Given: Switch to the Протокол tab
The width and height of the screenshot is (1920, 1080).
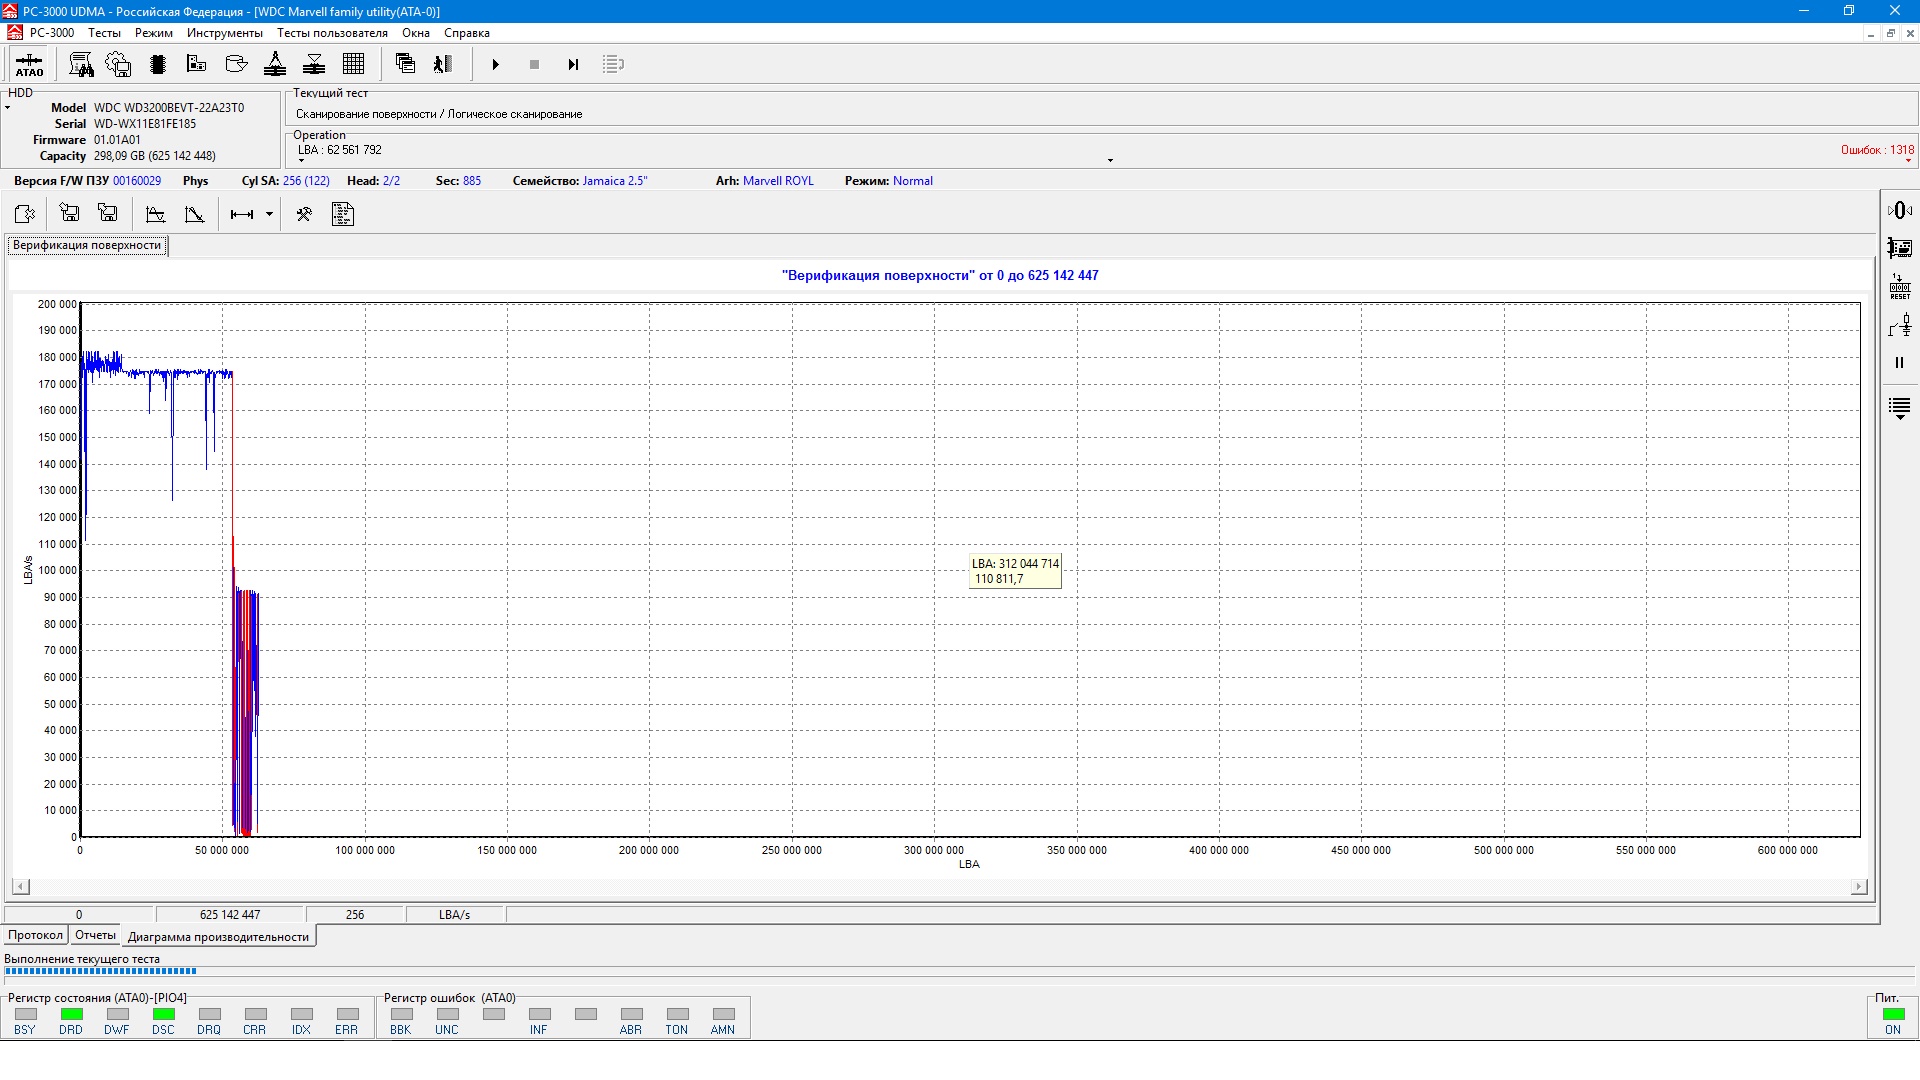Looking at the screenshot, I should coord(35,935).
